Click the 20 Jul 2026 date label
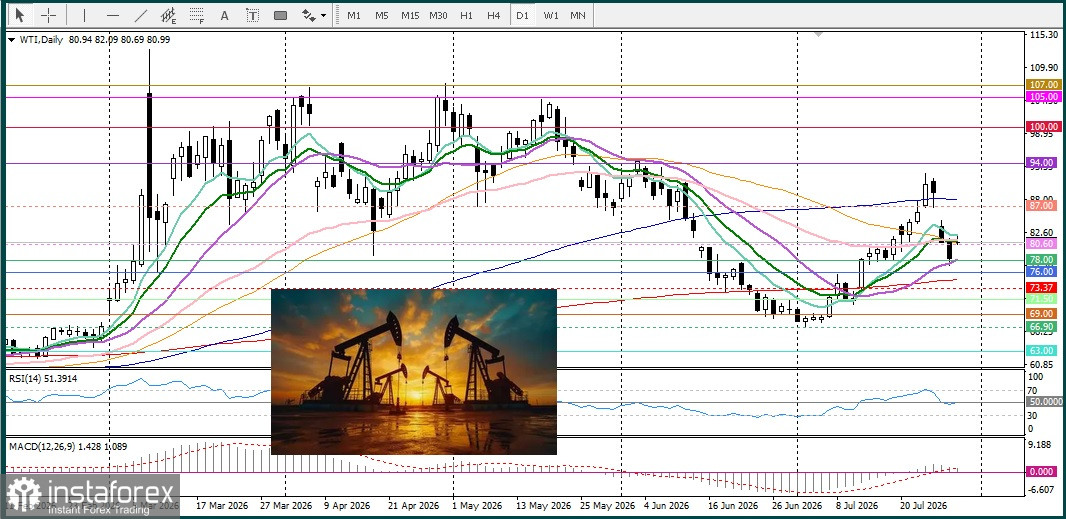The width and height of the screenshot is (1066, 519). [923, 506]
